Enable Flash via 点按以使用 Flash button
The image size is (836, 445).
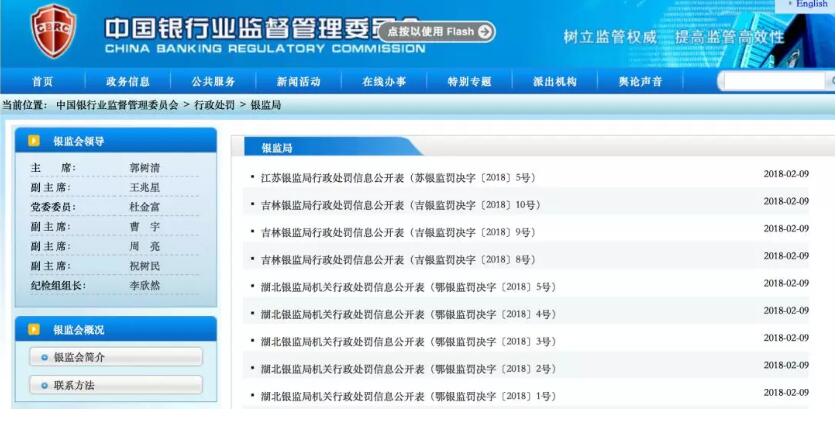point(437,31)
